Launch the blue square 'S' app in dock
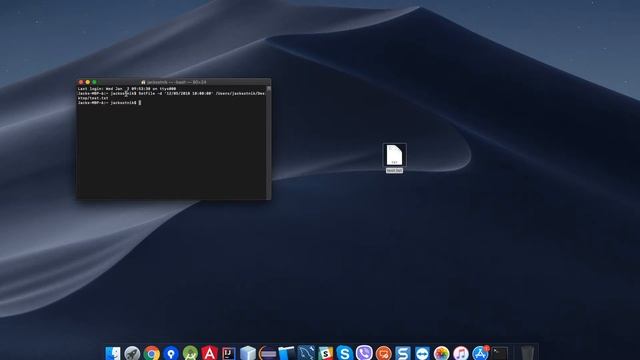This screenshot has height=360, width=640. (402, 353)
